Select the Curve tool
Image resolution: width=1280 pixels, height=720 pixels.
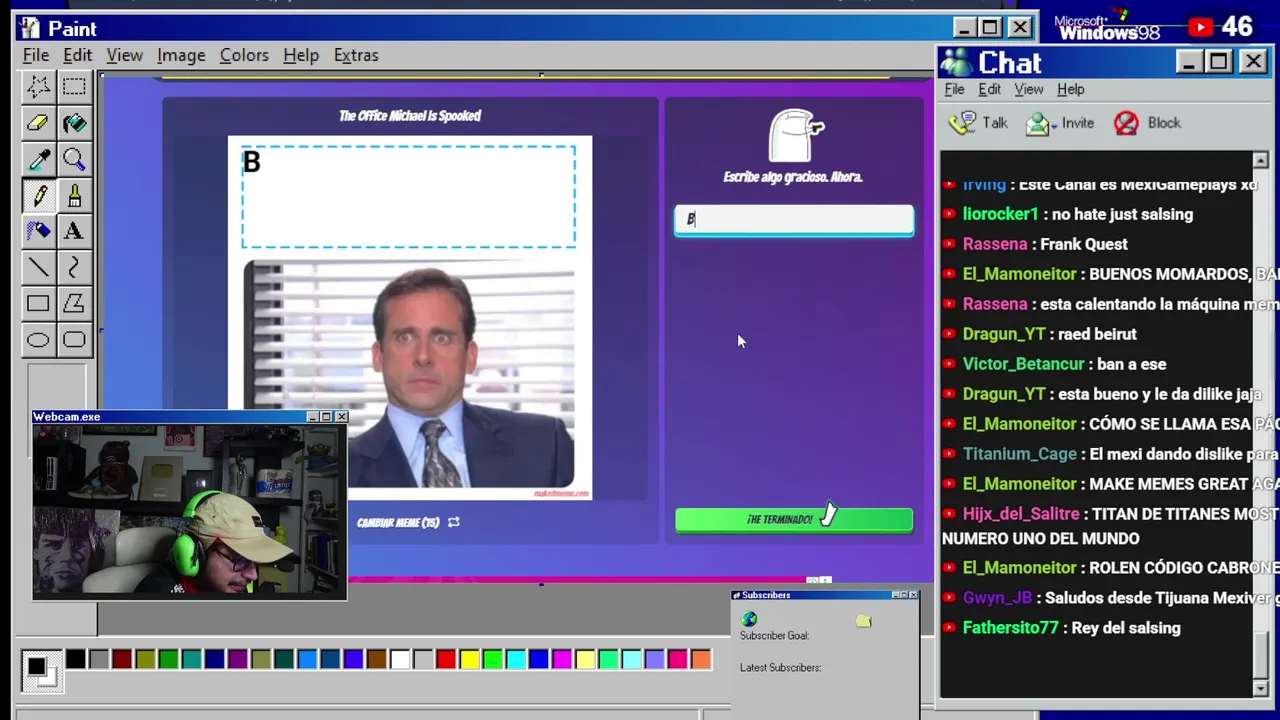coord(74,267)
